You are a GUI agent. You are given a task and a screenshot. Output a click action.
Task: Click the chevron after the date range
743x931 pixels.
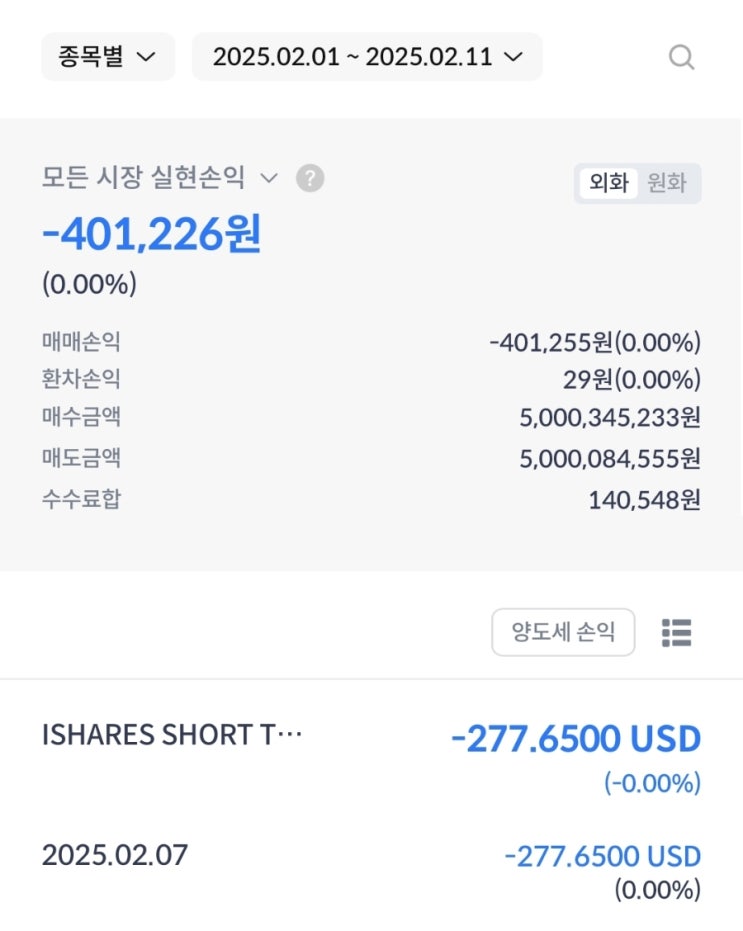point(513,57)
